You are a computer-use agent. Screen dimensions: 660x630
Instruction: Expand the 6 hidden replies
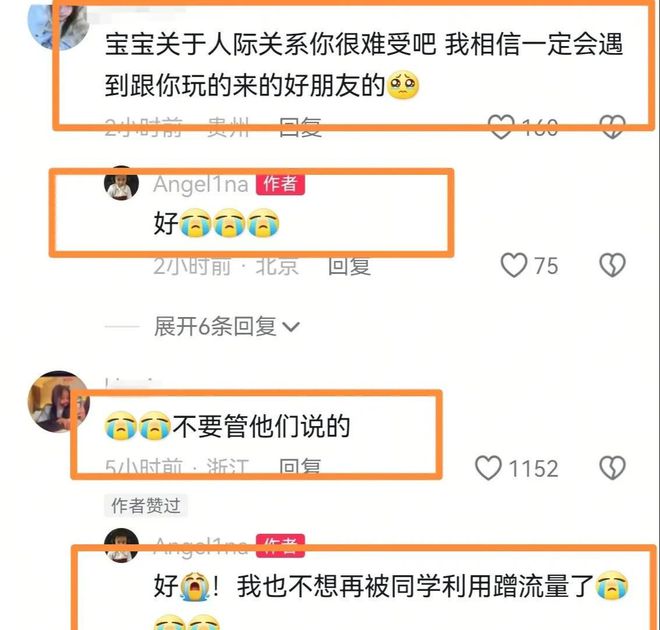(x=215, y=327)
